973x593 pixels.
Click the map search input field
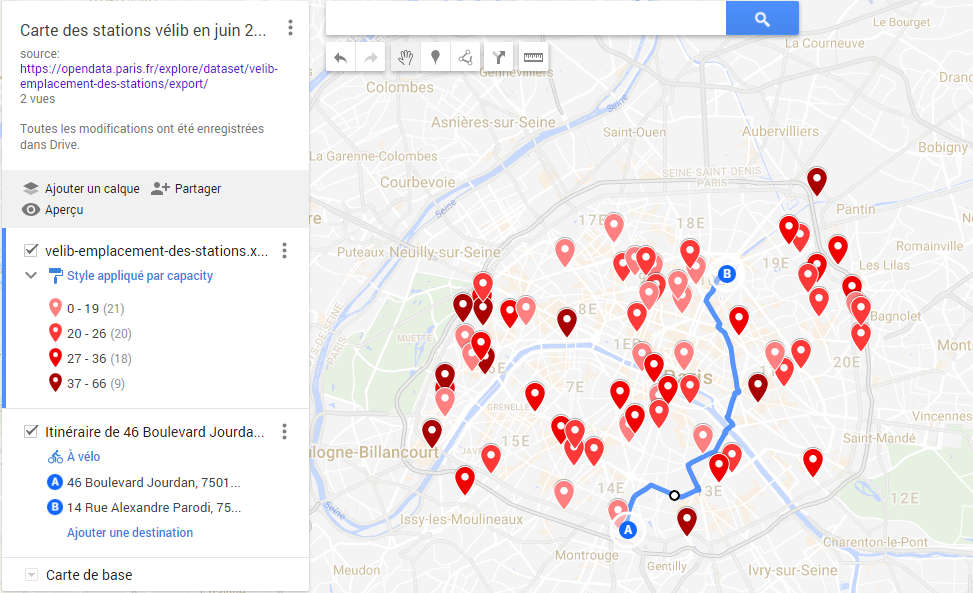526,19
